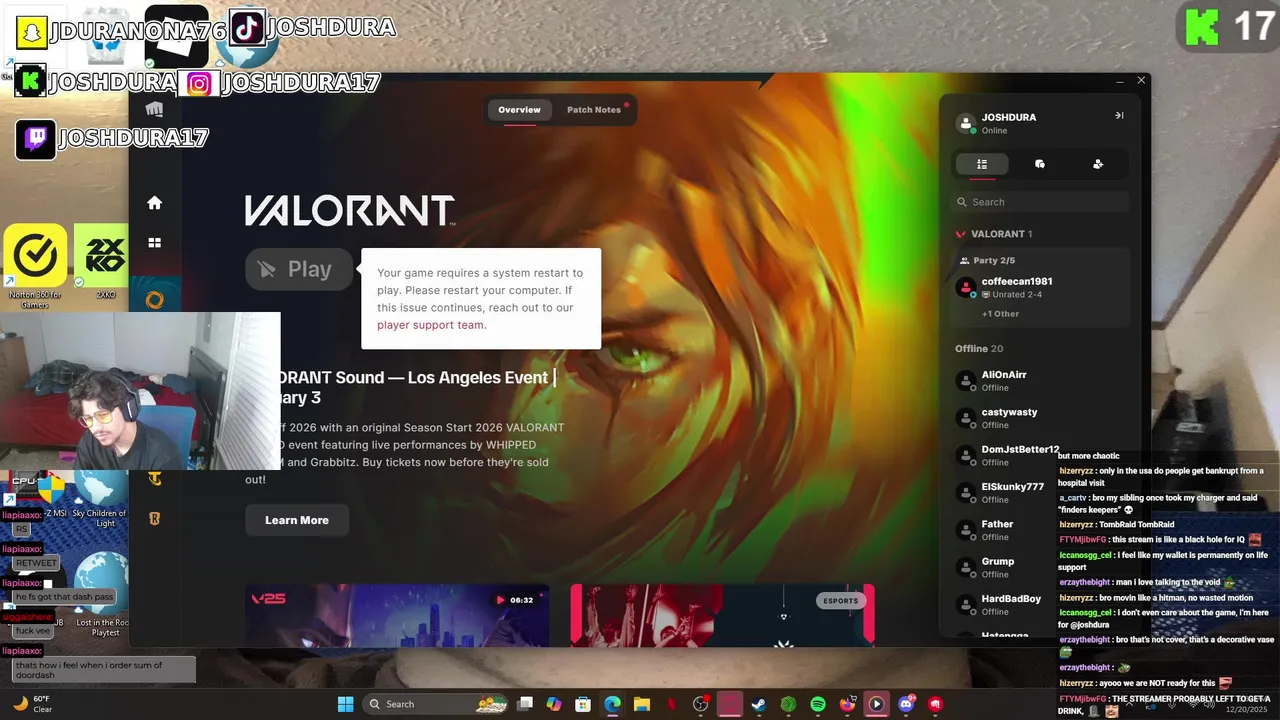Launch Copilot from the taskbar
The height and width of the screenshot is (720, 1280).
[554, 704]
